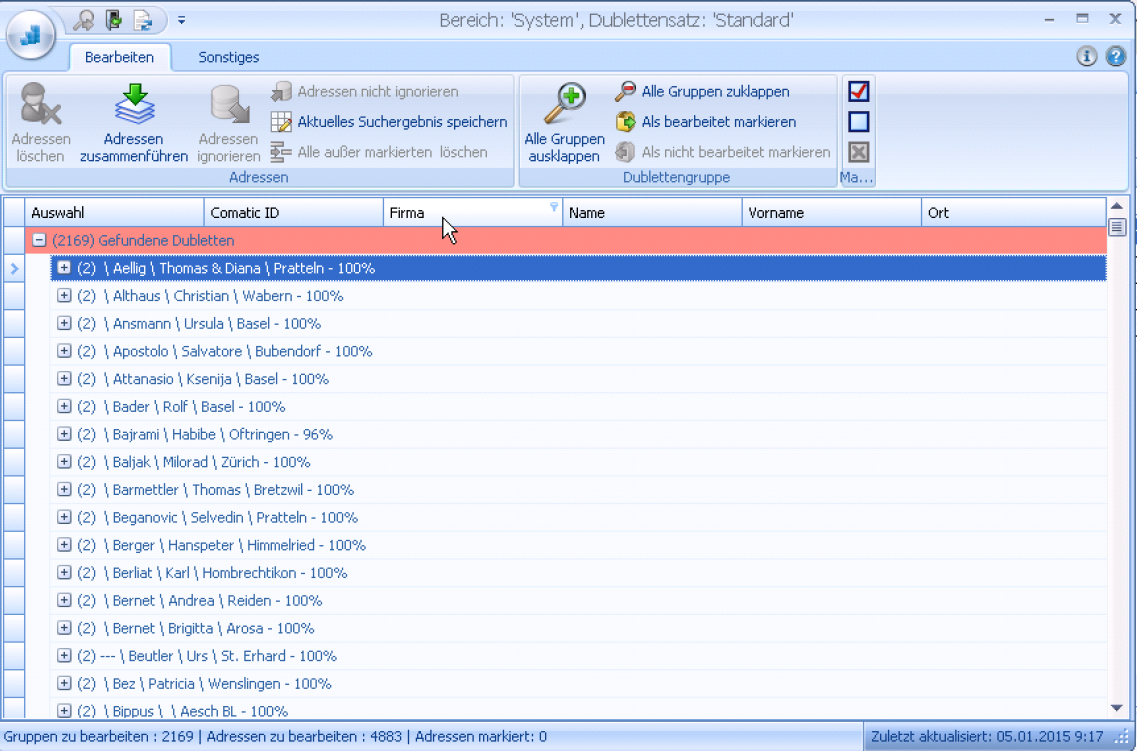Click the scrollbar up arrow of the list

tap(1117, 207)
